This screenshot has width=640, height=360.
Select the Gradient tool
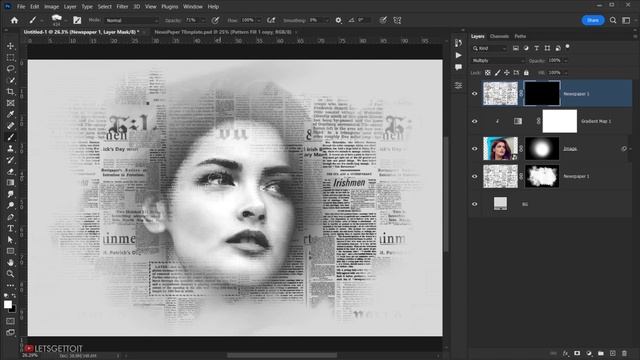click(11, 182)
